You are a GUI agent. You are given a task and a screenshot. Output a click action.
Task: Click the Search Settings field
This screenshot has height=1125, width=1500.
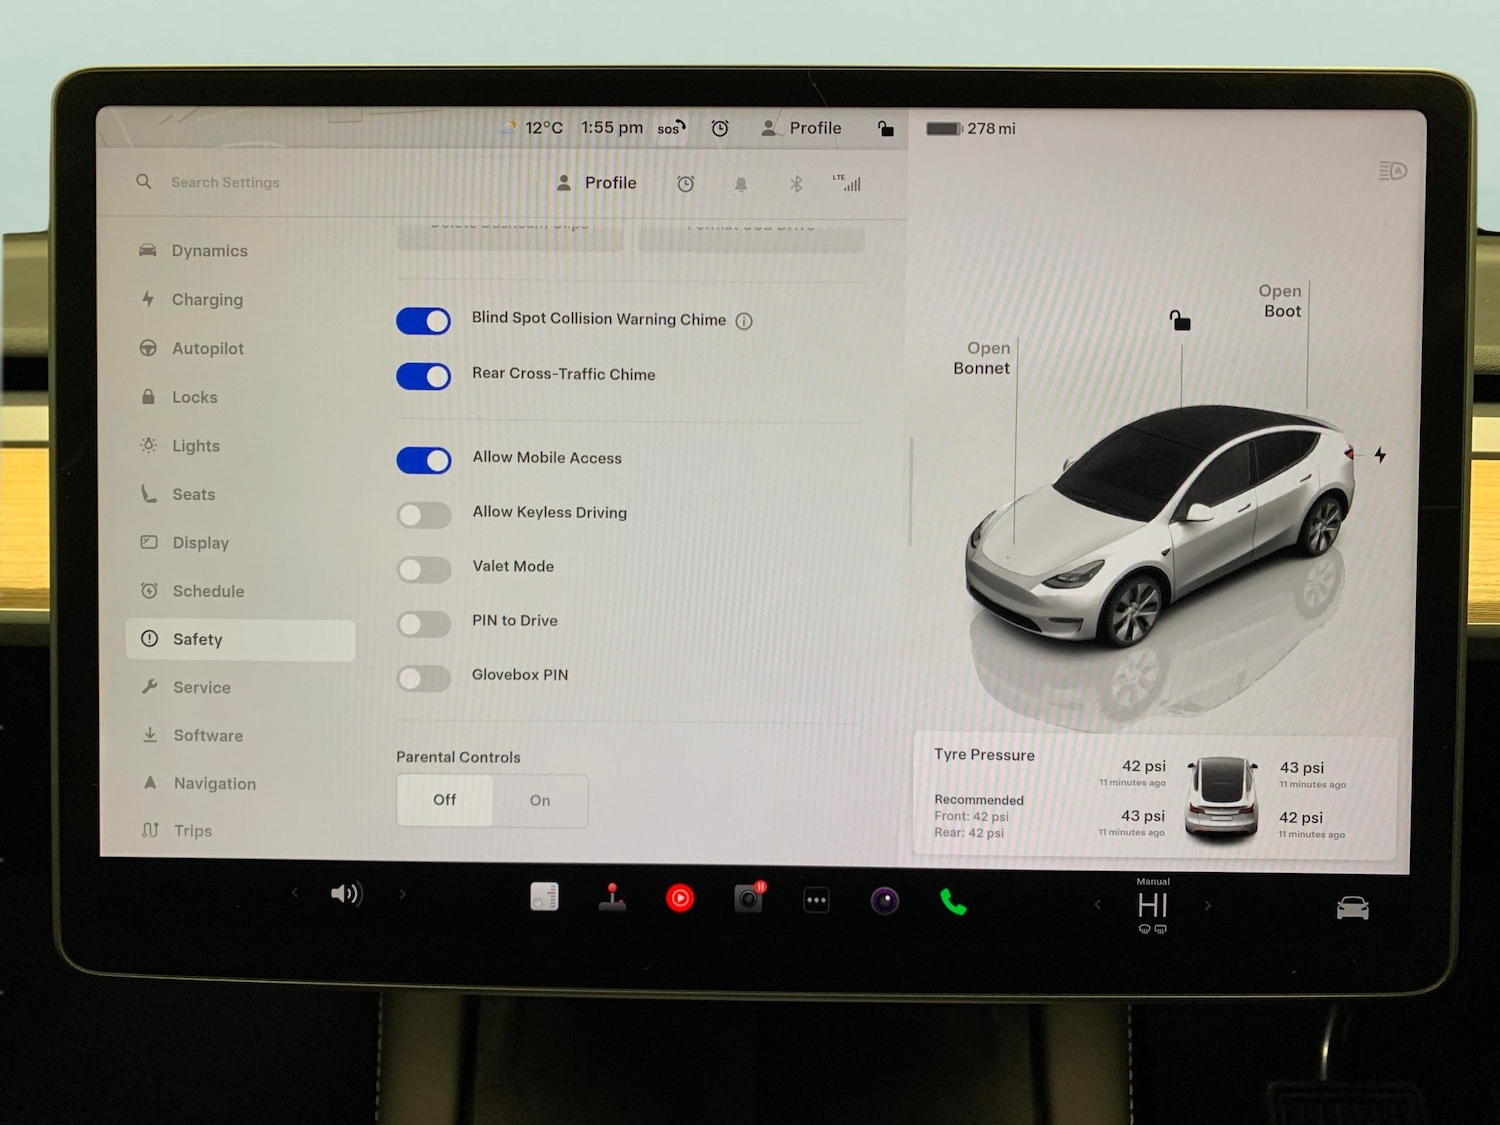pyautogui.click(x=226, y=182)
